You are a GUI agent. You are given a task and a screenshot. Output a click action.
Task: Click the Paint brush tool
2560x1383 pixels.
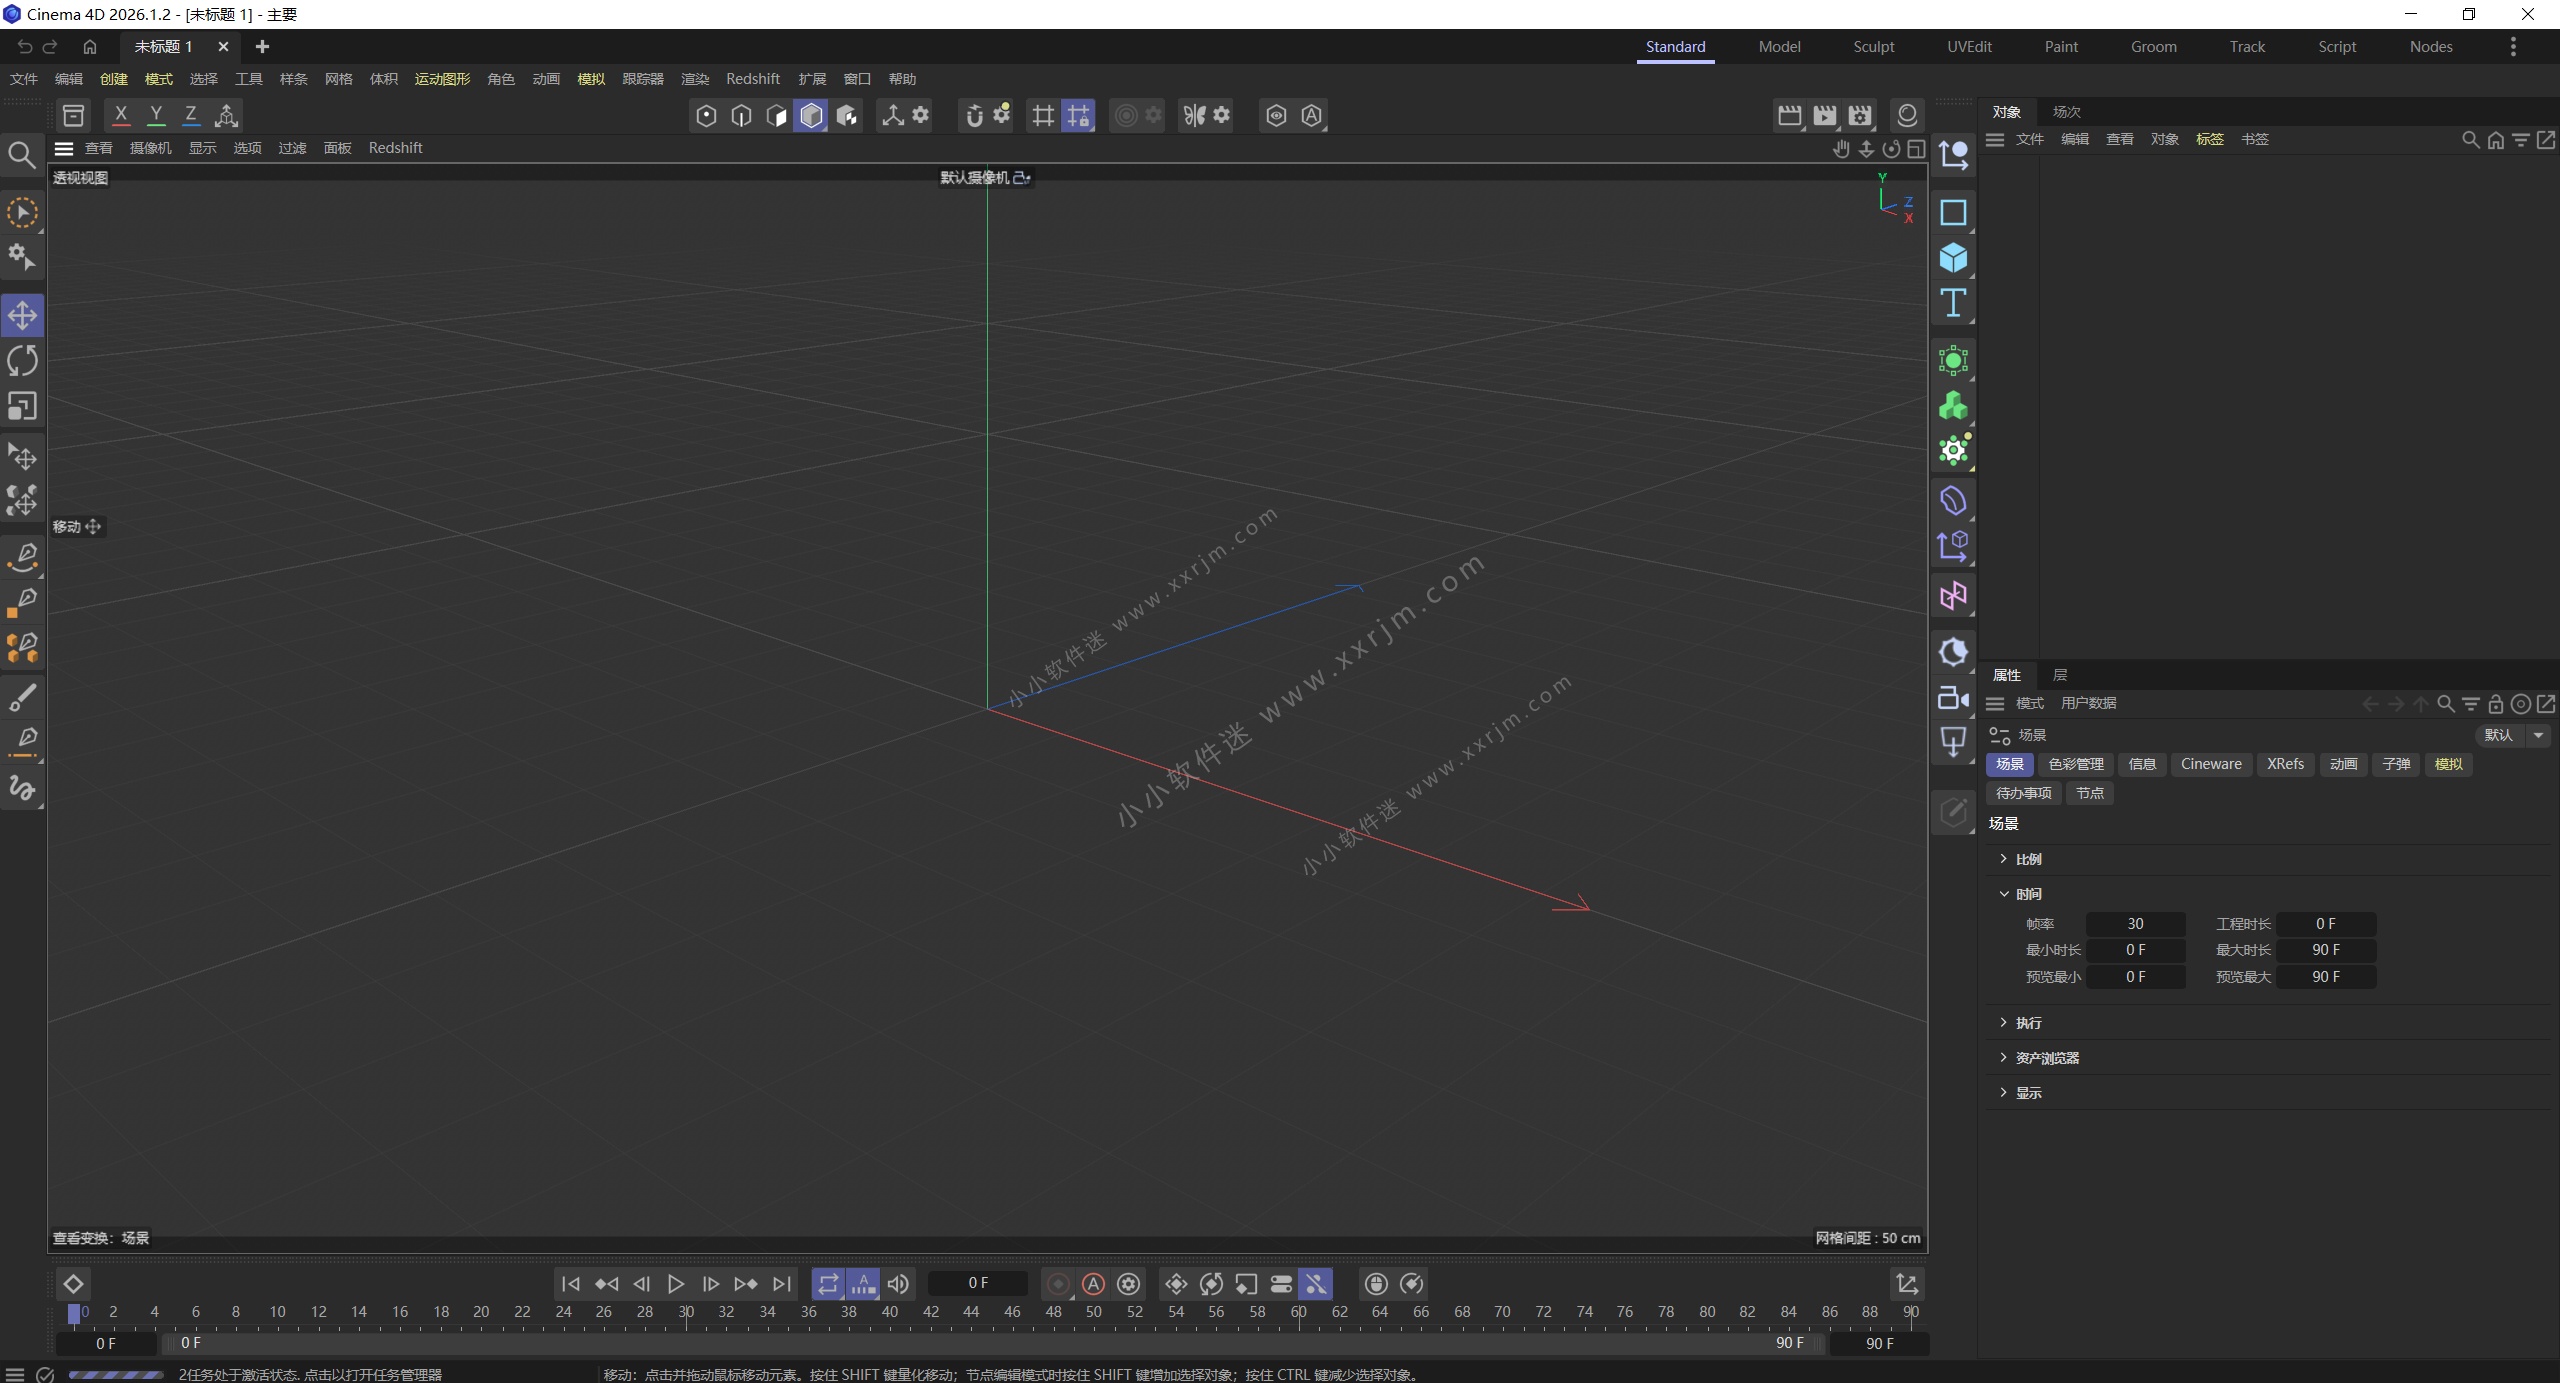click(22, 697)
